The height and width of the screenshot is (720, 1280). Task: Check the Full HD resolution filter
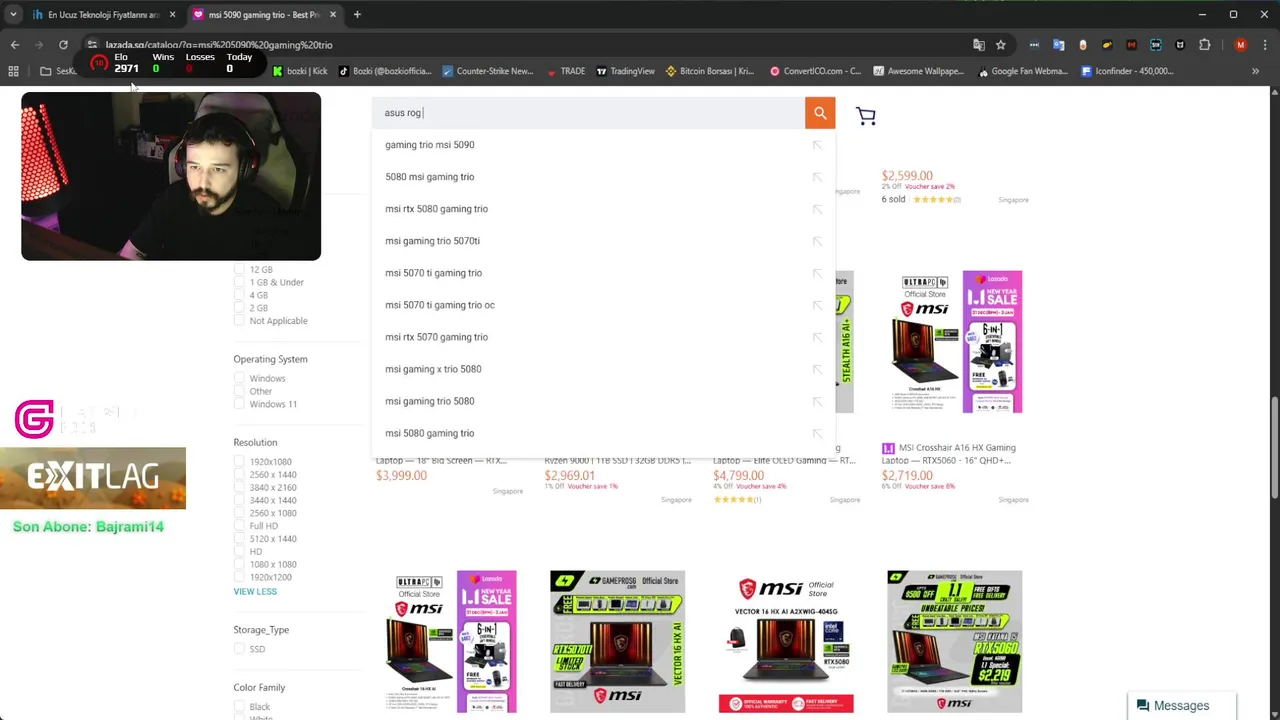coord(239,526)
